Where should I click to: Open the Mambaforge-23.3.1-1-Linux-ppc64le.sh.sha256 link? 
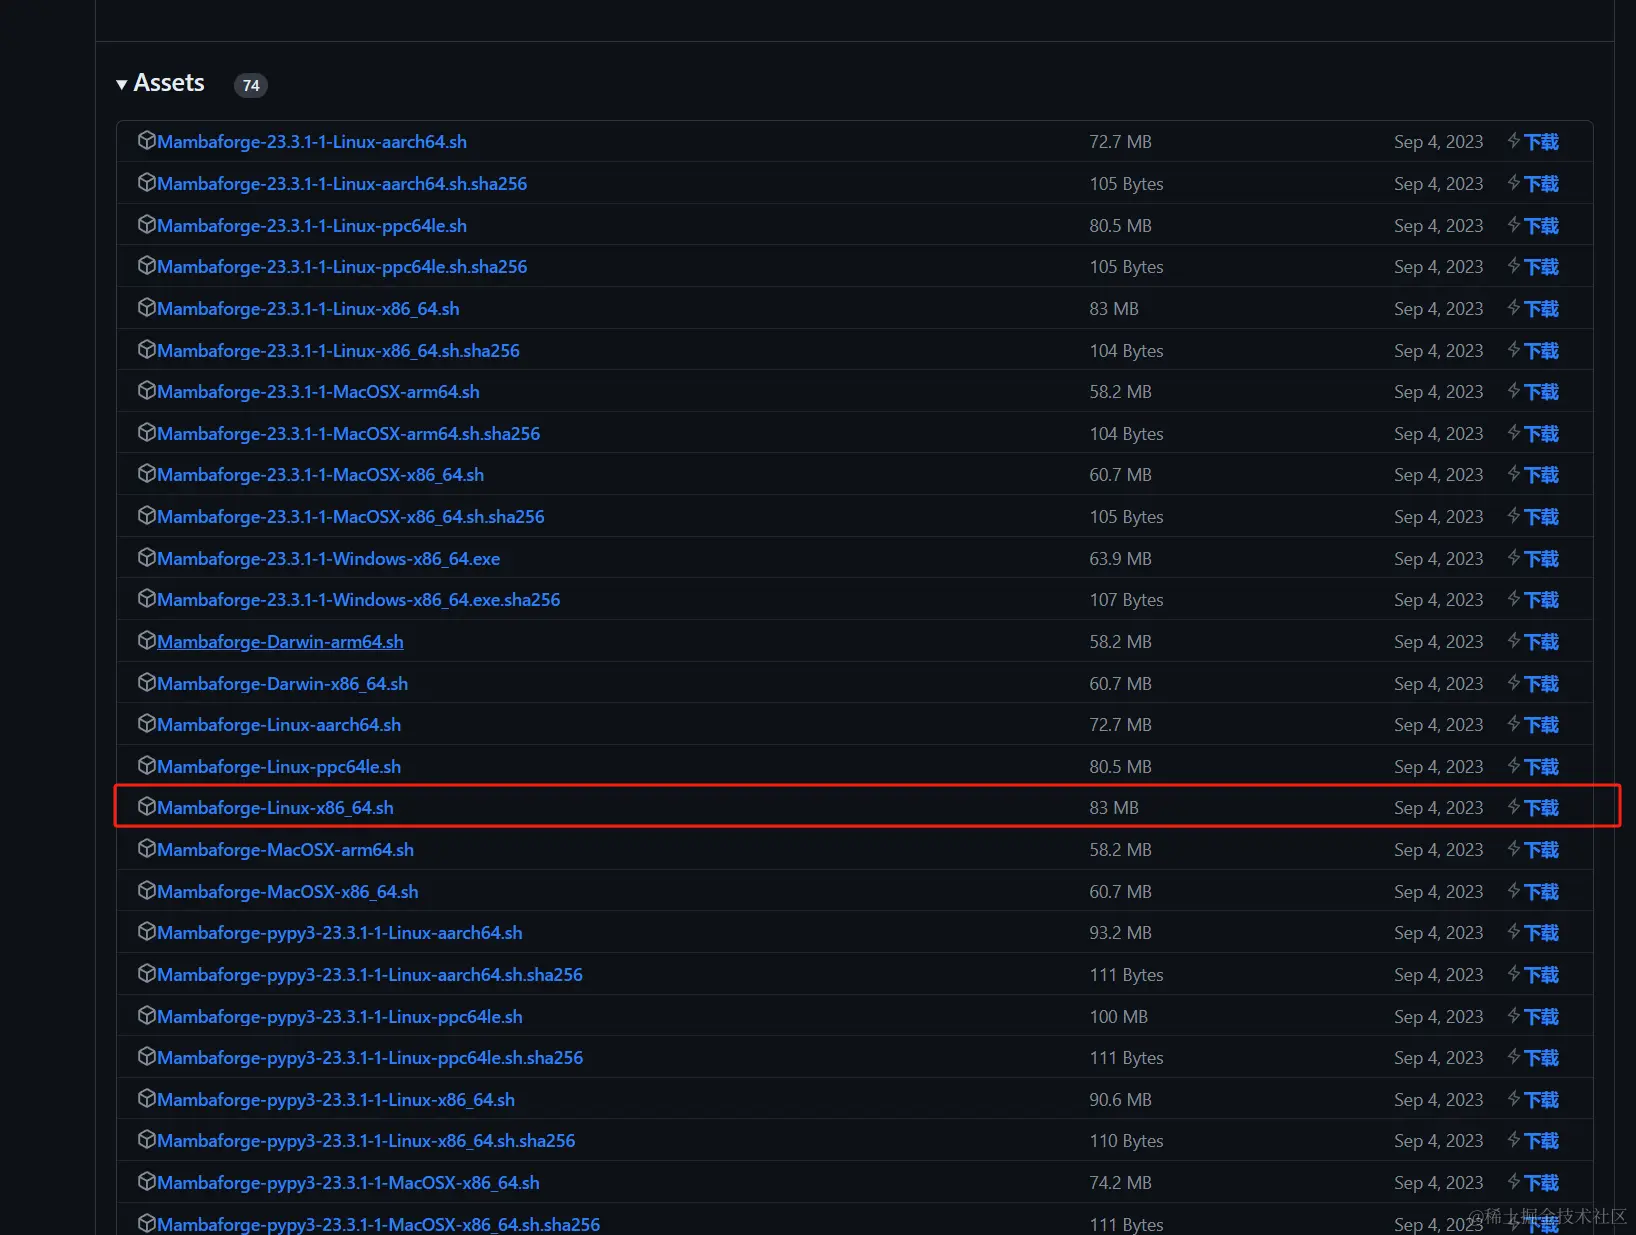click(x=342, y=267)
